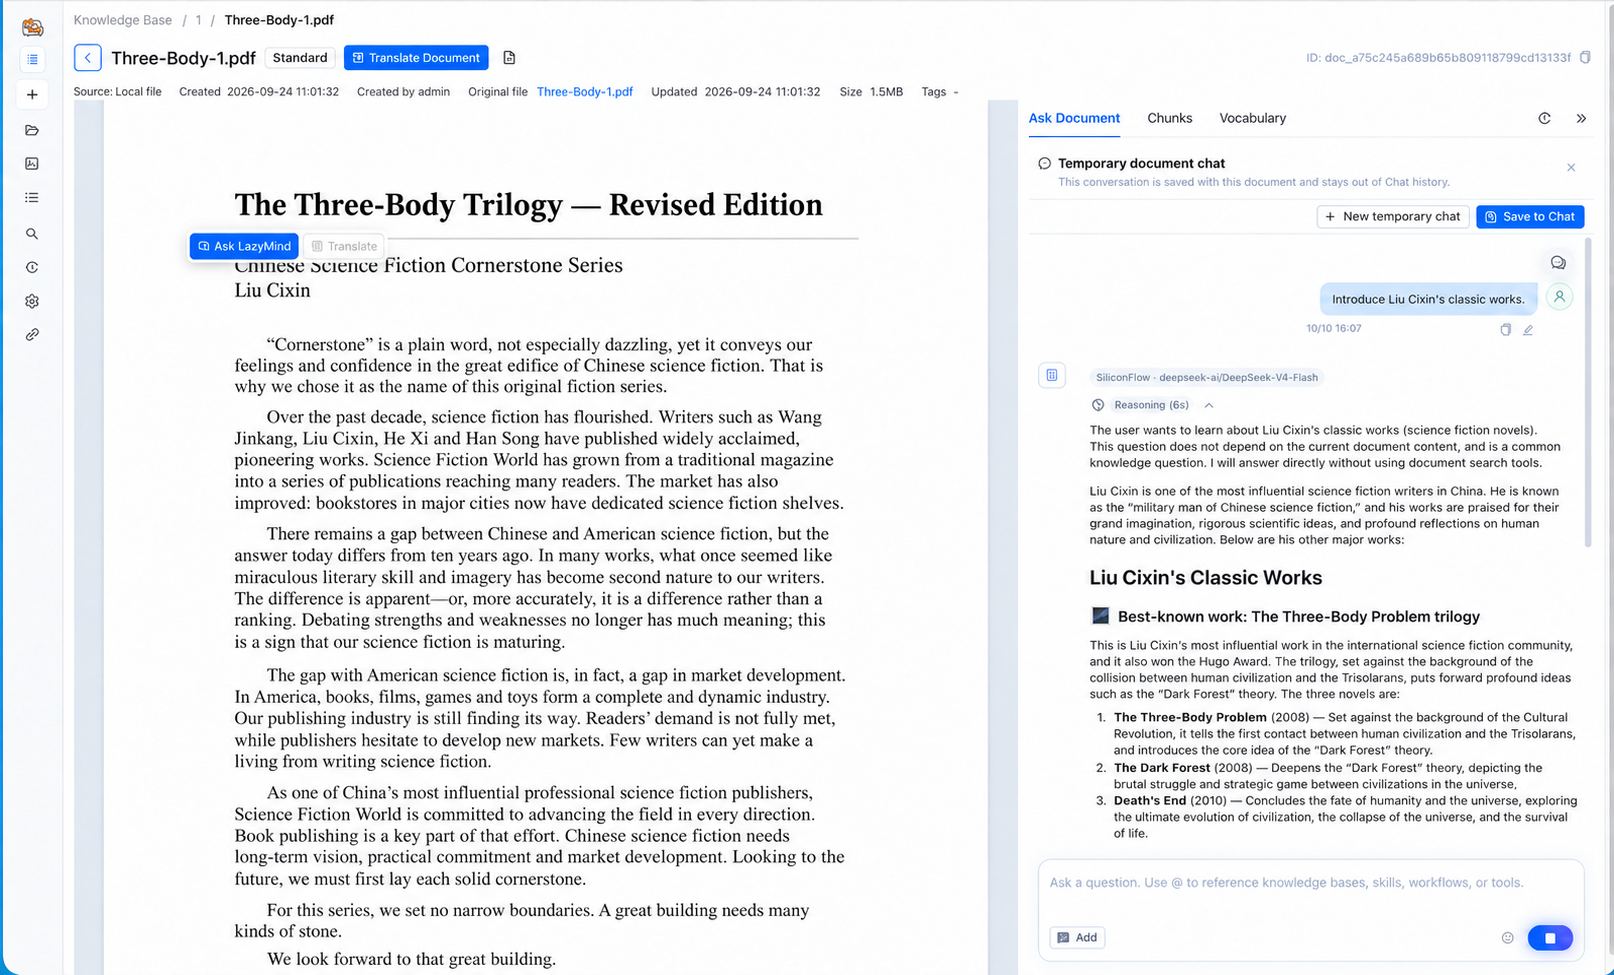Click the SiliconFlow DeepSeek-V4-Flash model tag

click(x=1206, y=377)
